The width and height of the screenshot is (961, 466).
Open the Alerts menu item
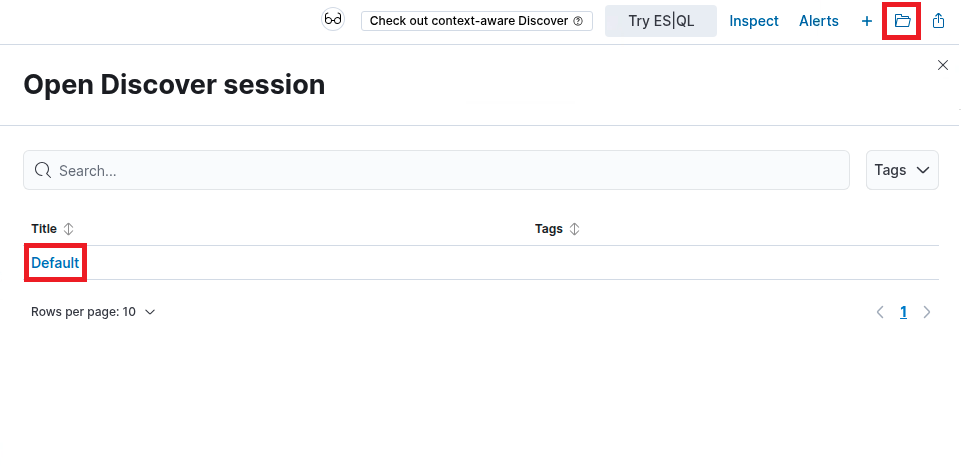[819, 21]
